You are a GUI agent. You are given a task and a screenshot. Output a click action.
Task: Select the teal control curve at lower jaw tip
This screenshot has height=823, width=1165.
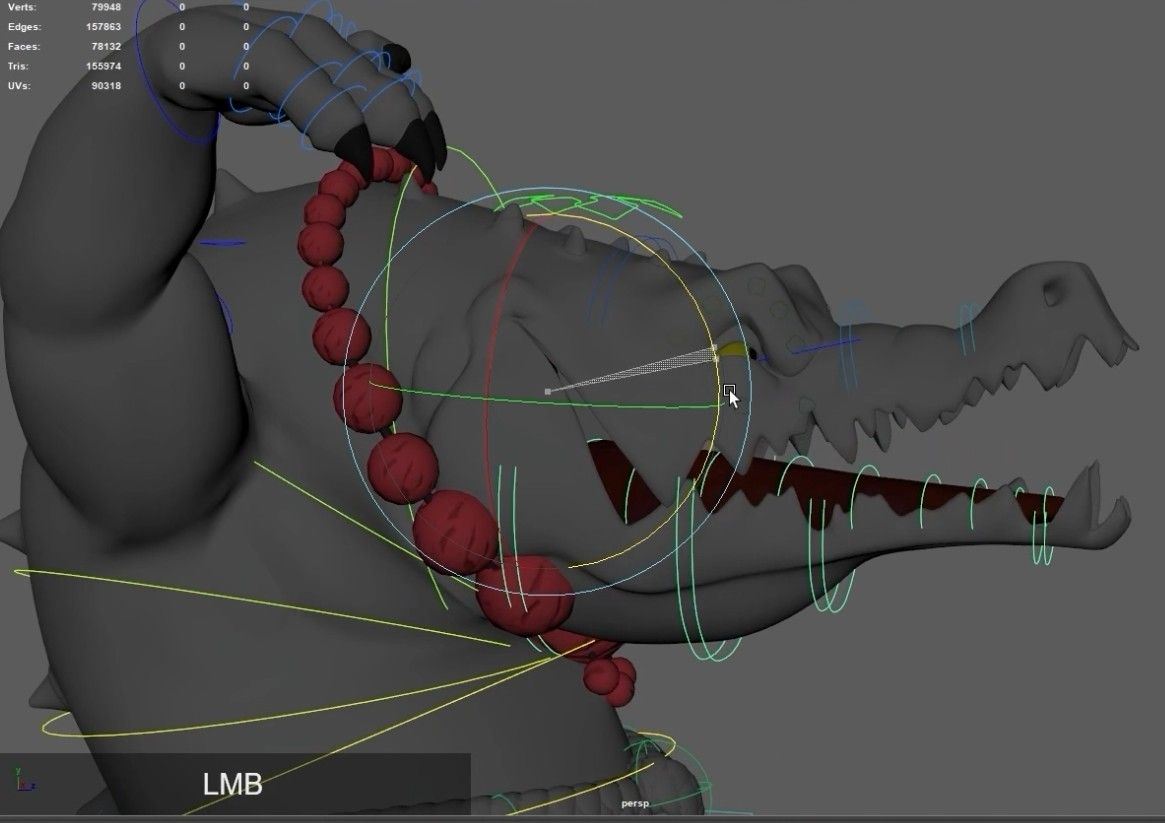pyautogui.click(x=1042, y=524)
